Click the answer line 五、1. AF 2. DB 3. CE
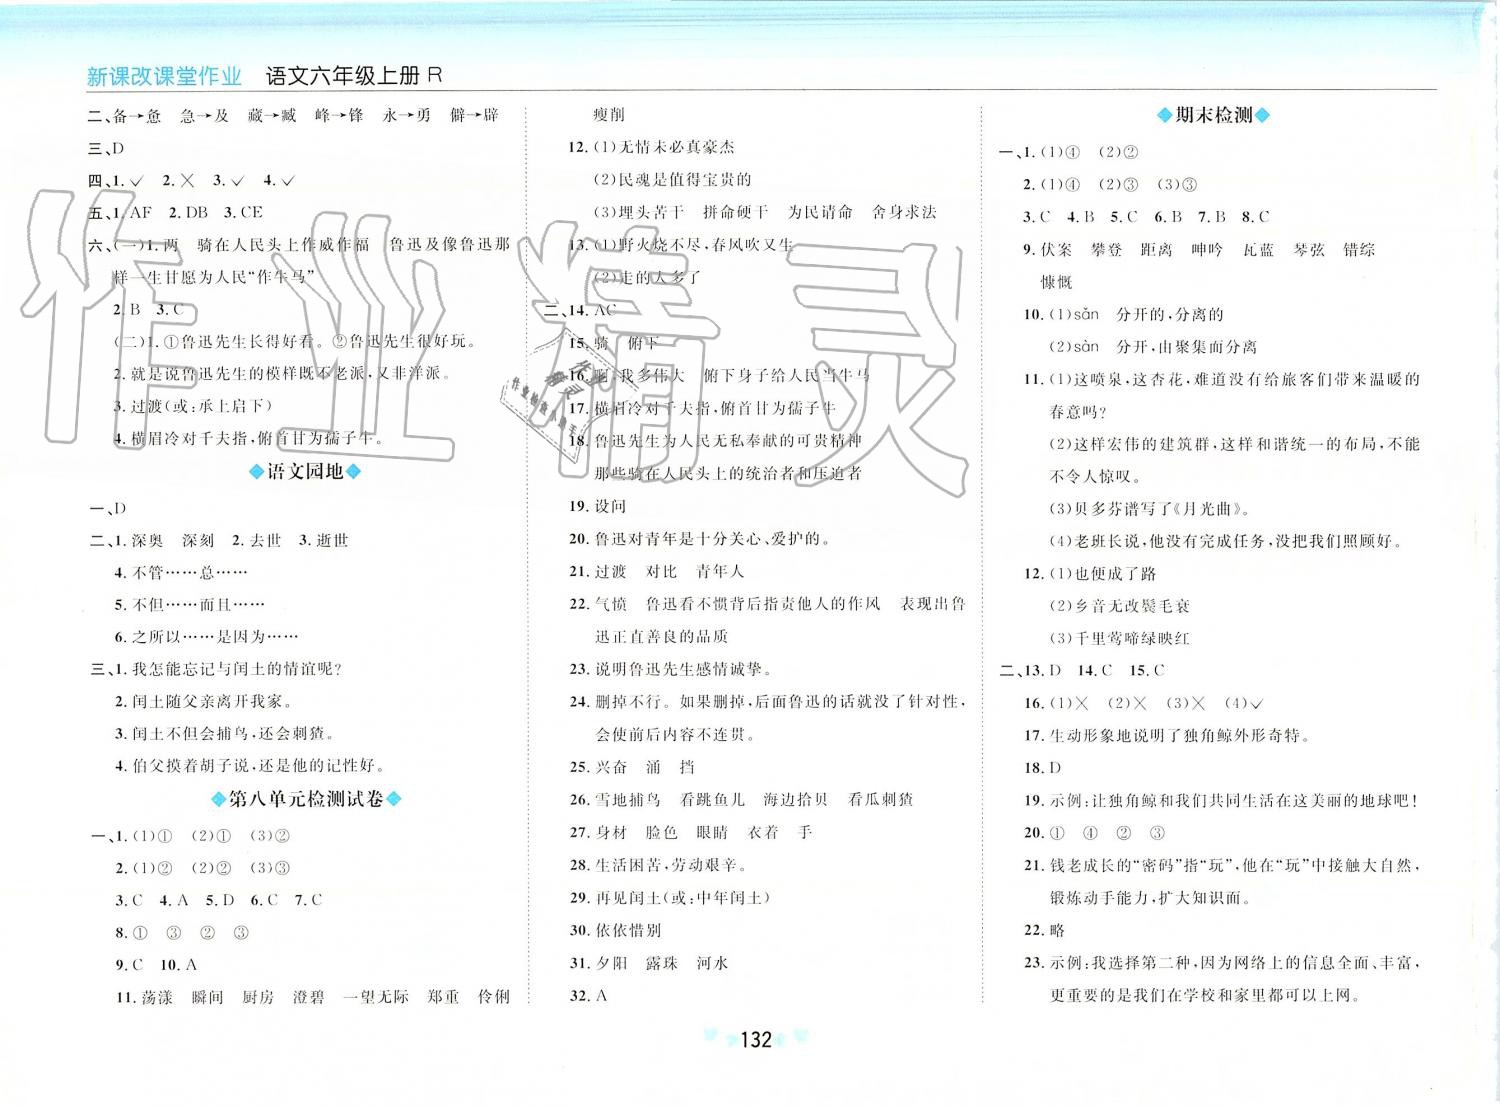Screen dimensions: 1500x1106 tap(176, 213)
